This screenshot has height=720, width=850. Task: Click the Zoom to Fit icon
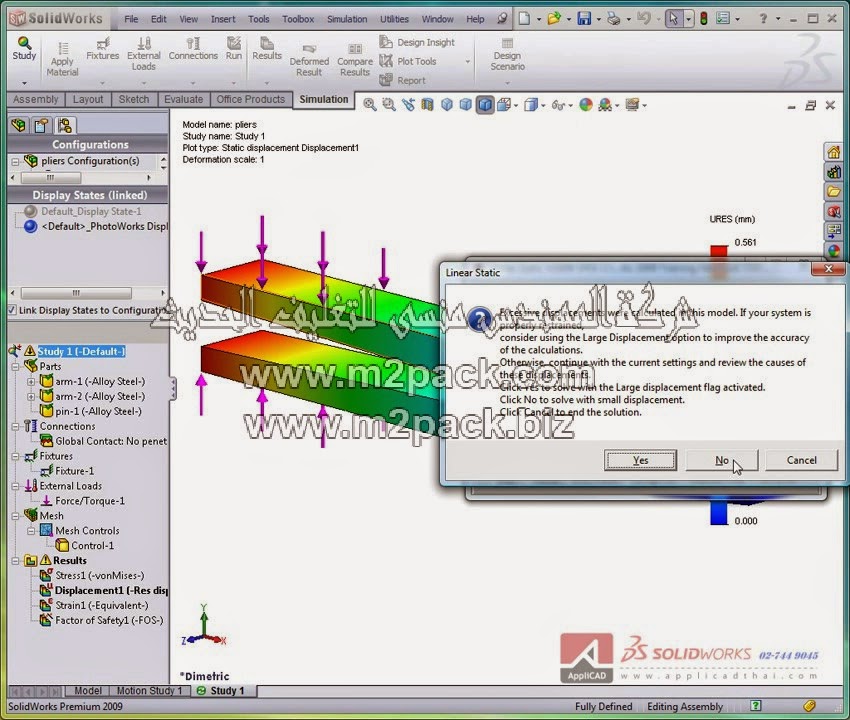(x=370, y=105)
